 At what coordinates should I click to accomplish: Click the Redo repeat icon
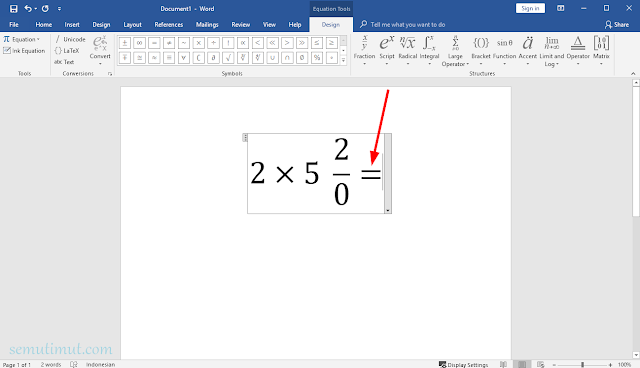pyautogui.click(x=45, y=9)
